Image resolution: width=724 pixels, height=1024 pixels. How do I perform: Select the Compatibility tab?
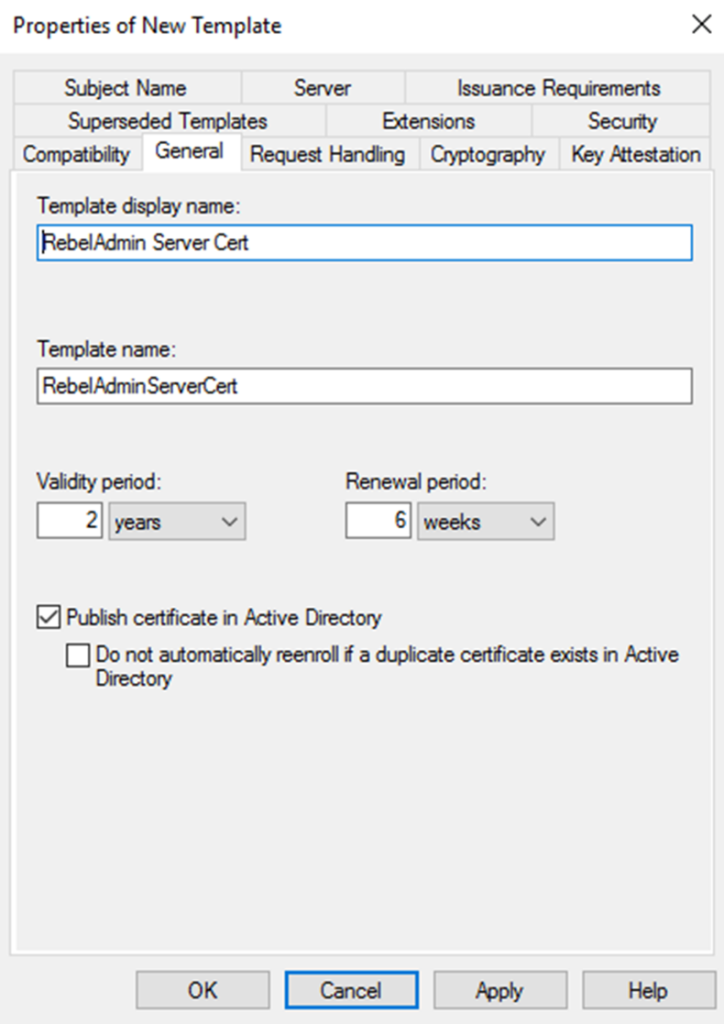[x=76, y=154]
